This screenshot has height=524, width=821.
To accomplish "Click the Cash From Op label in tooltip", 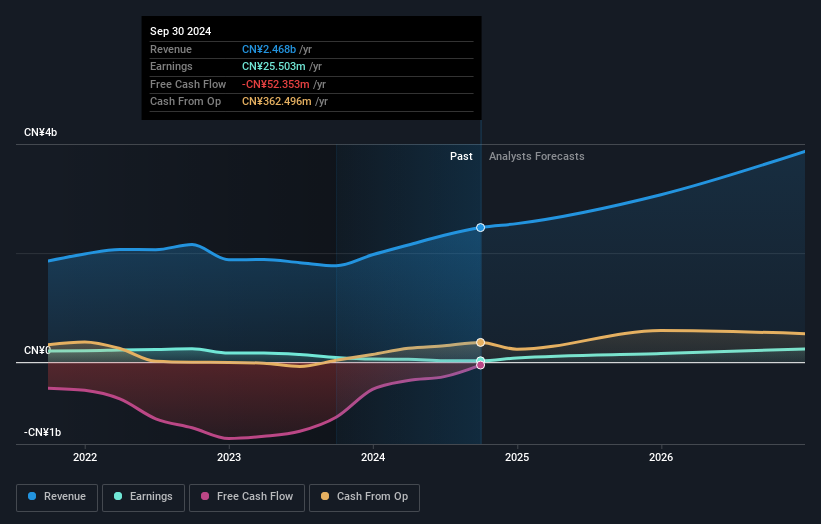I will [x=185, y=102].
